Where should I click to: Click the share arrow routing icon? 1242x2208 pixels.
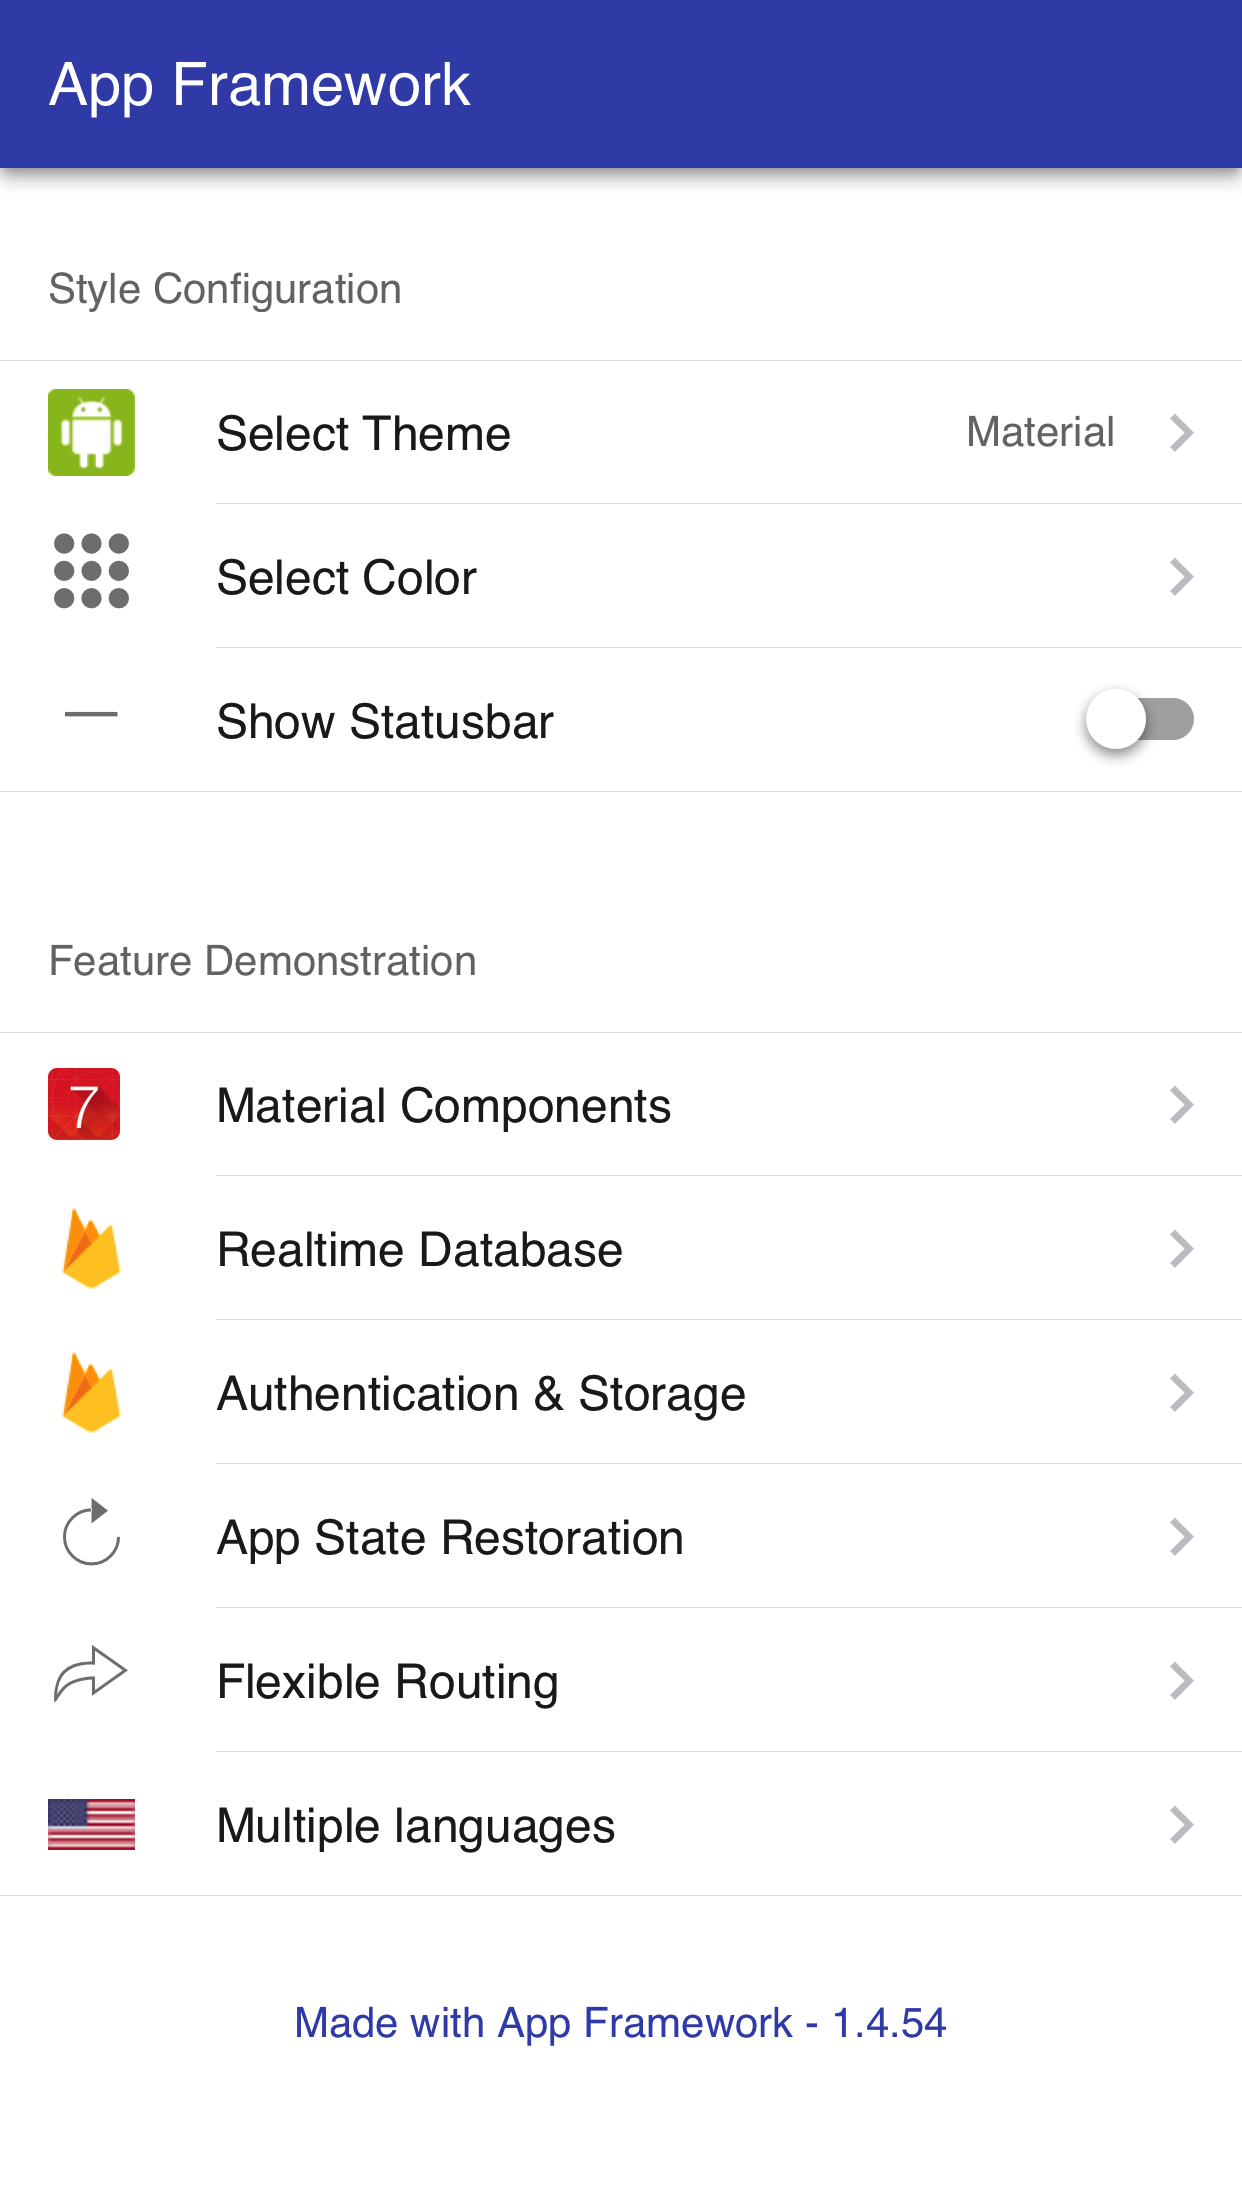coord(90,1673)
